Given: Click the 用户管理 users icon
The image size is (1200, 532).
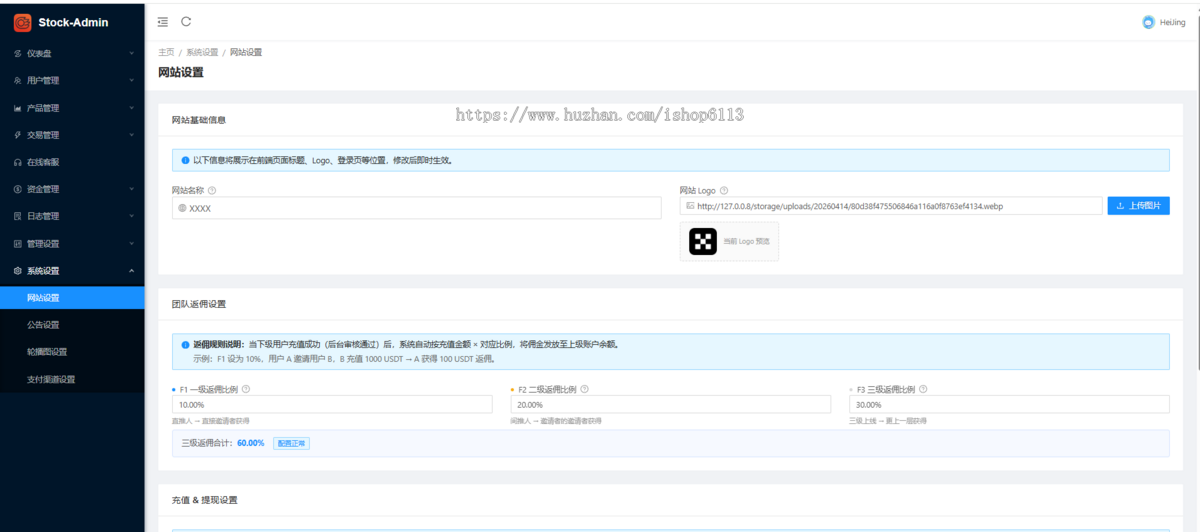Looking at the screenshot, I should tap(18, 80).
